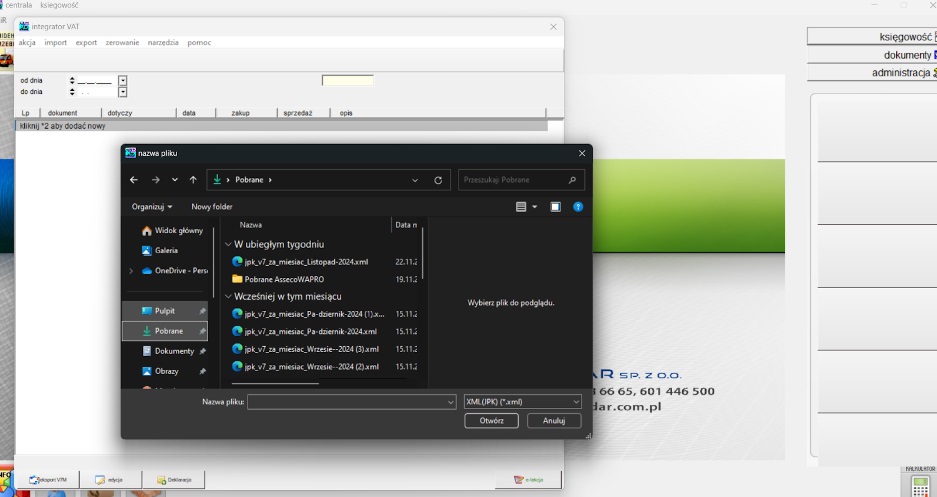Screen dimensions: 937x497
Task: Click the Eksport VTM button
Action: 48,480
